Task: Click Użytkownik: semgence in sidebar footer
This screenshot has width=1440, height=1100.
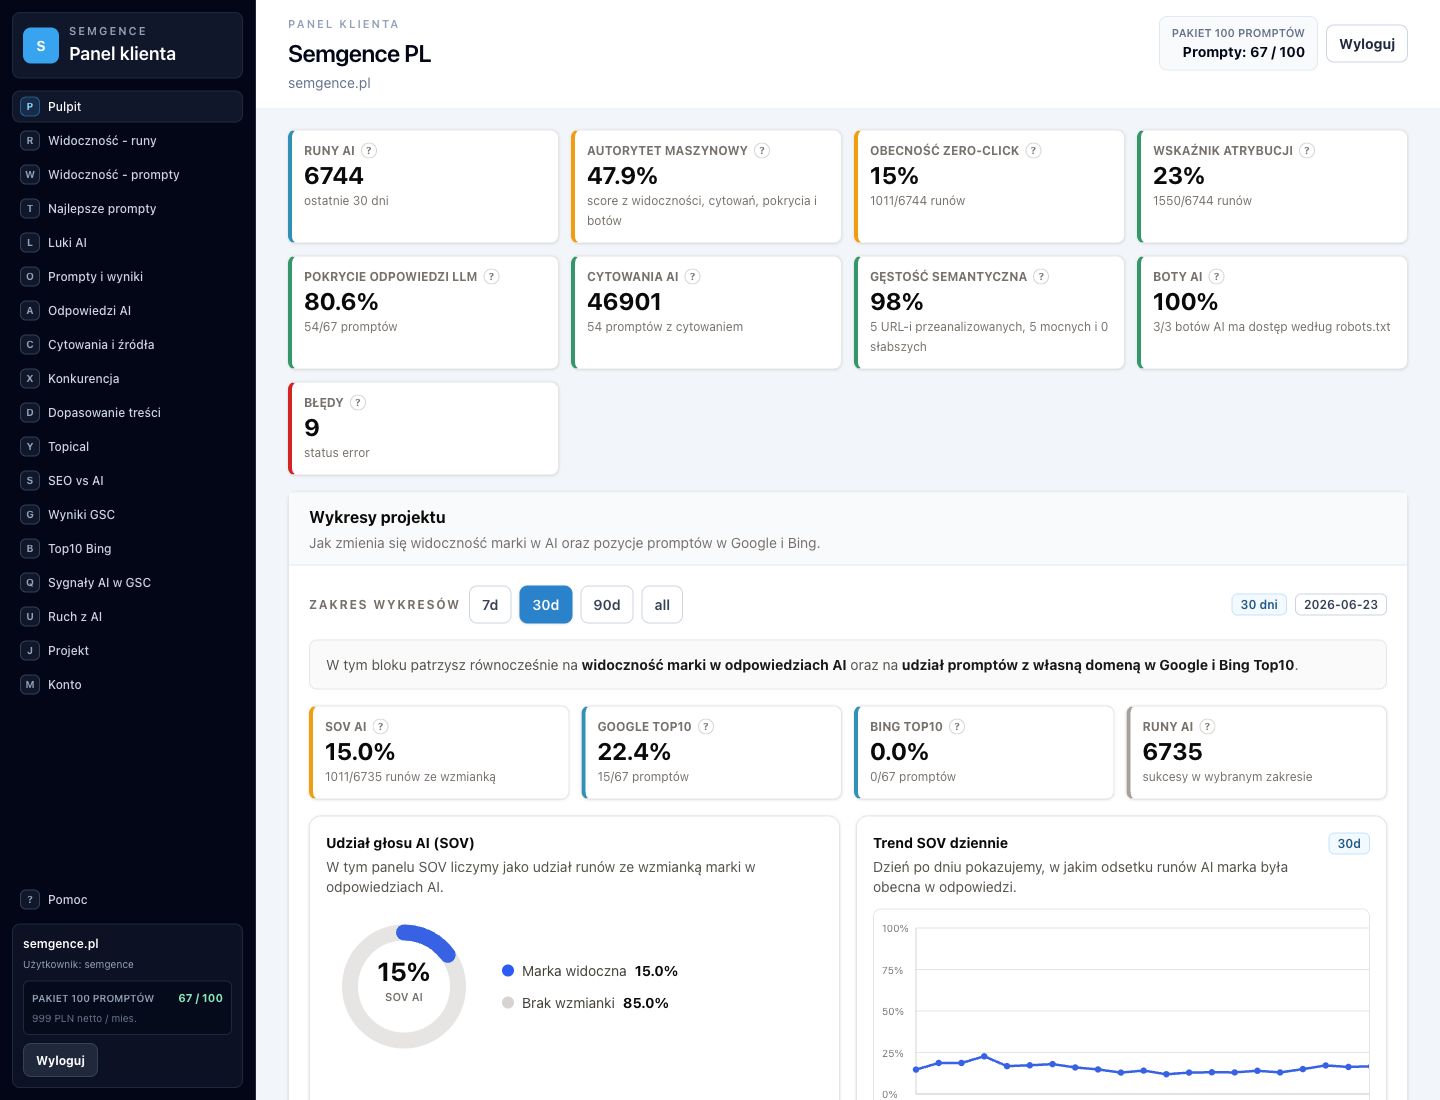Action: point(78,965)
